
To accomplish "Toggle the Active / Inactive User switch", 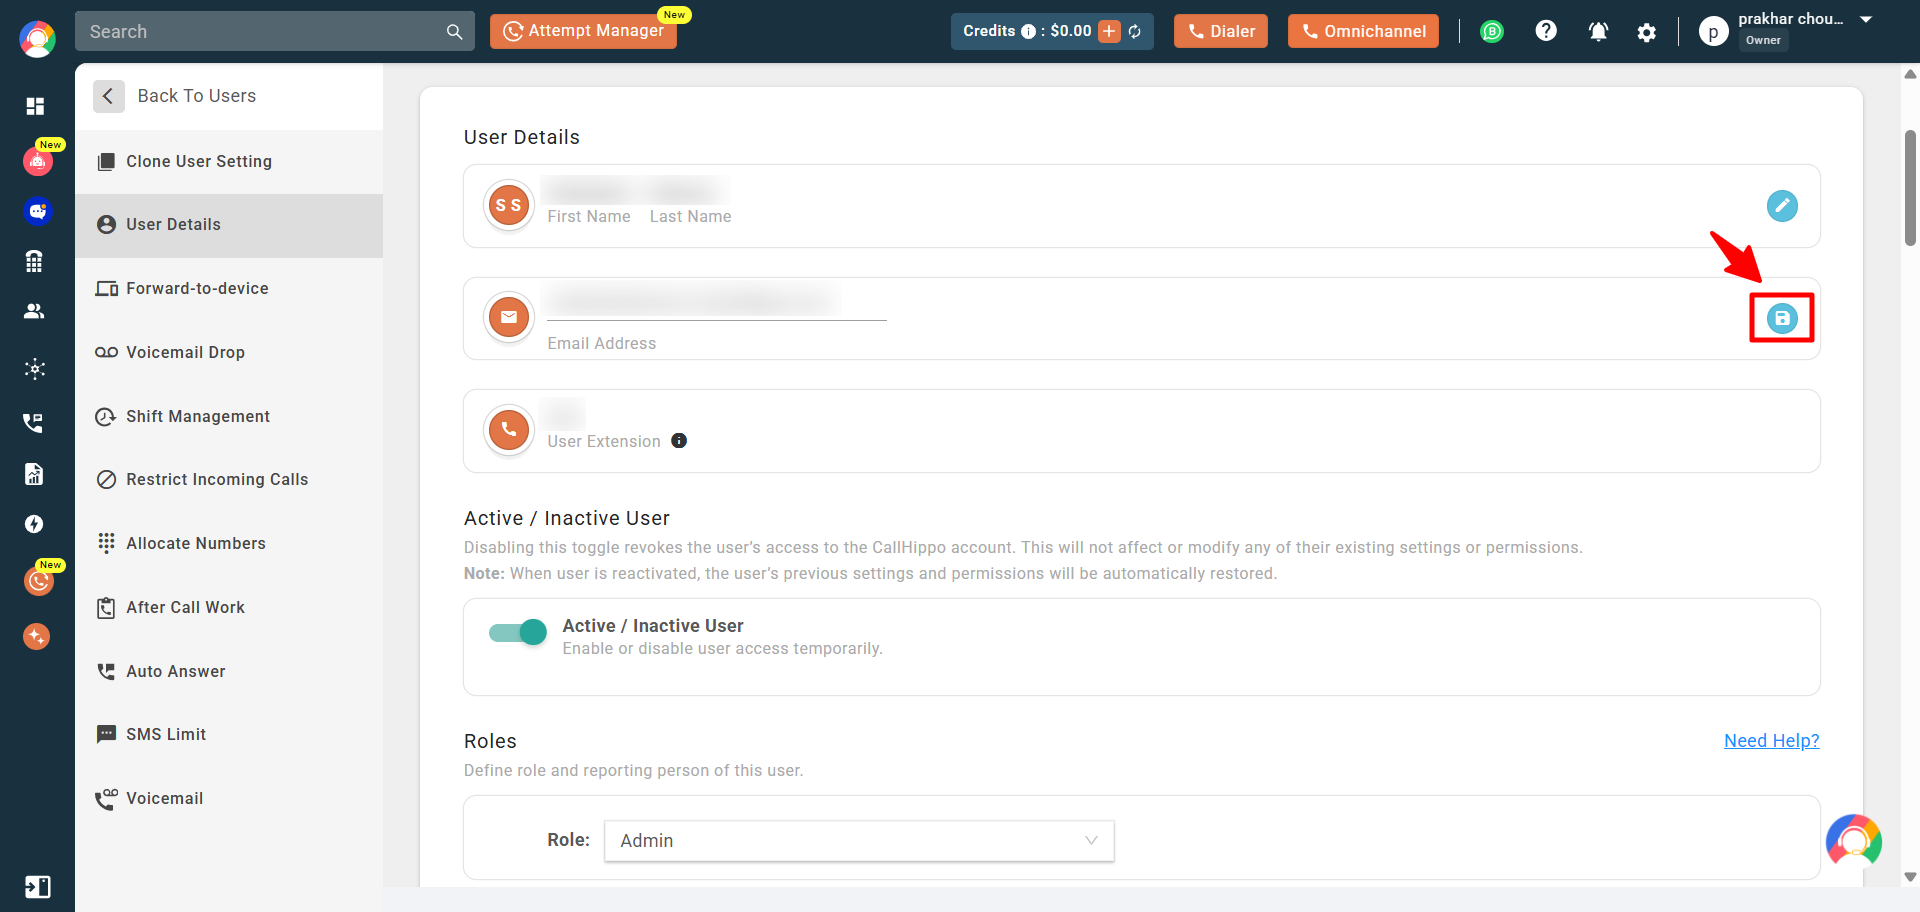I will click(518, 632).
